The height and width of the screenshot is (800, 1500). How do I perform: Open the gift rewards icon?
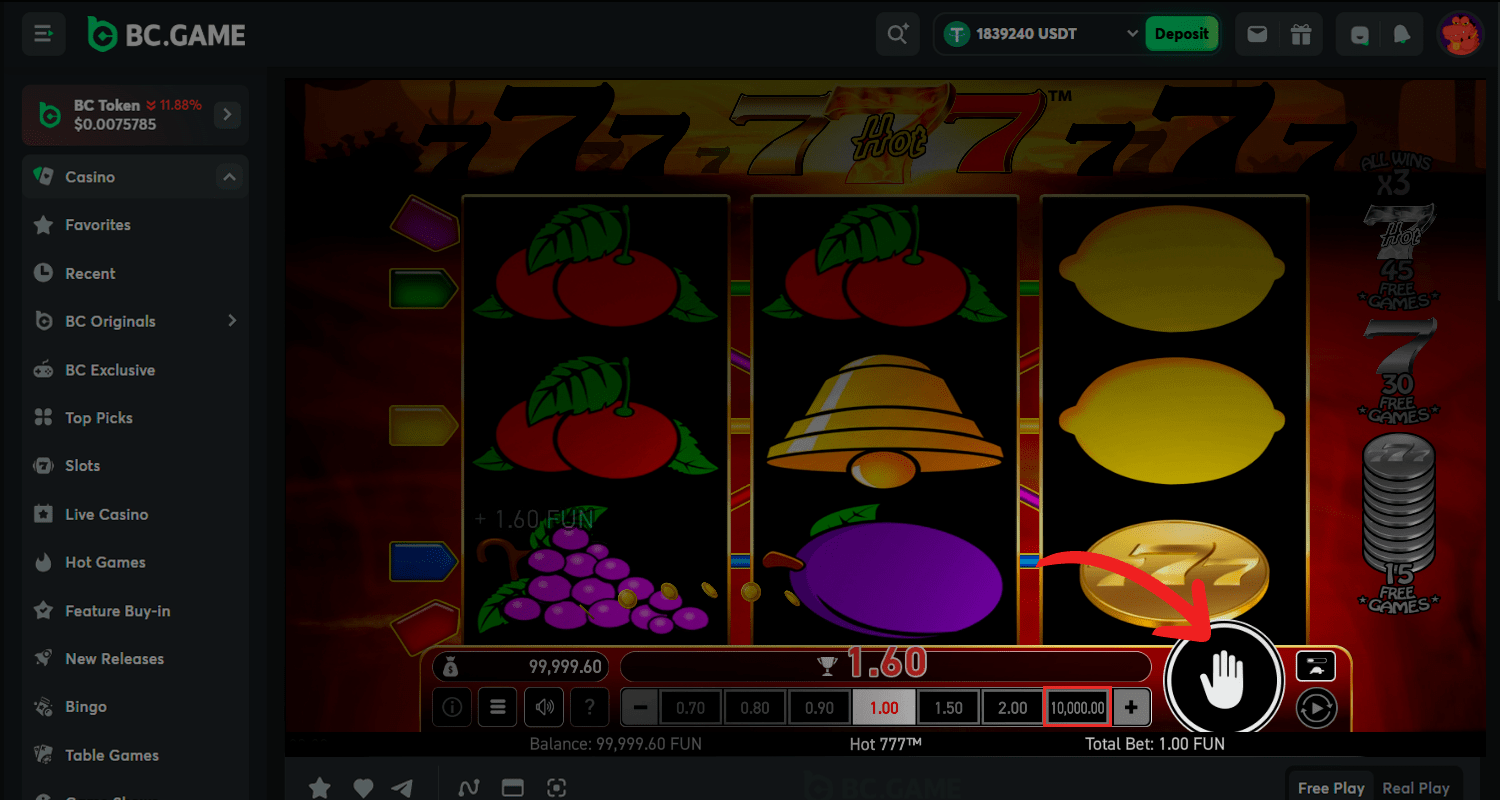[1300, 34]
